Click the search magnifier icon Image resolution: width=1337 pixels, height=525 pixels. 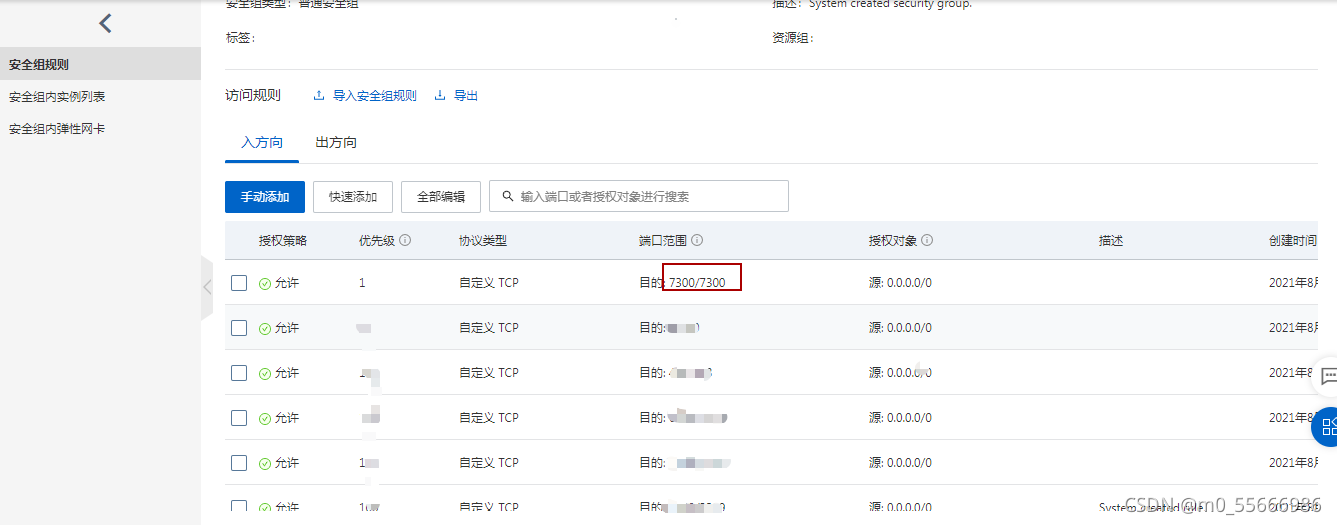coord(508,197)
